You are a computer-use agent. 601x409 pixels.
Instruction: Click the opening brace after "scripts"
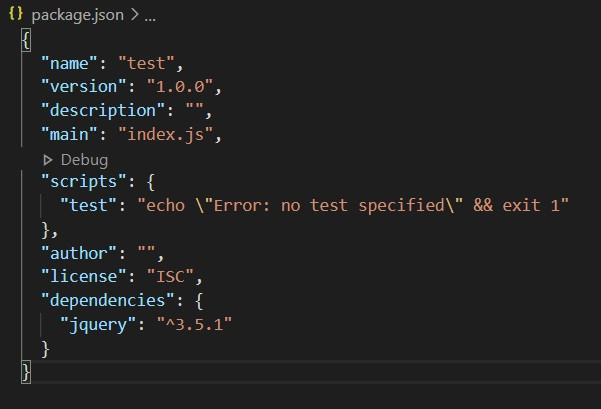click(151, 182)
